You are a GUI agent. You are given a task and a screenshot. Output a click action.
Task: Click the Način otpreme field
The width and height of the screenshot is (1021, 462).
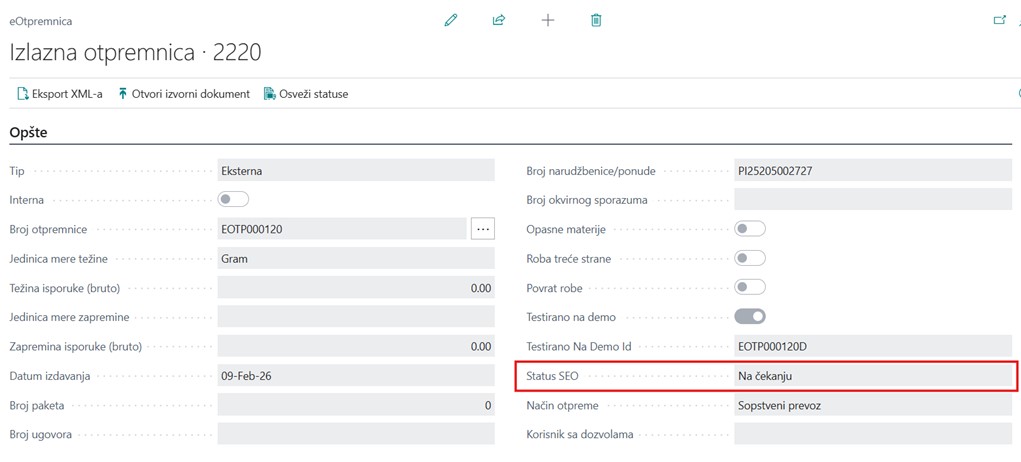tap(872, 406)
